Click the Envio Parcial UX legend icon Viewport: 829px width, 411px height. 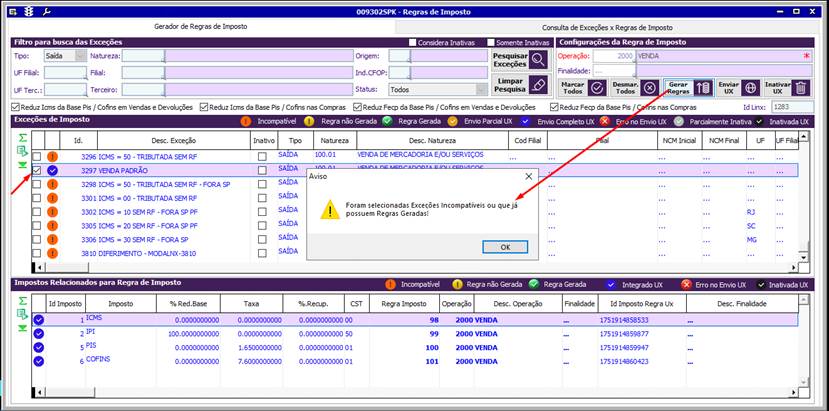pyautogui.click(x=452, y=121)
